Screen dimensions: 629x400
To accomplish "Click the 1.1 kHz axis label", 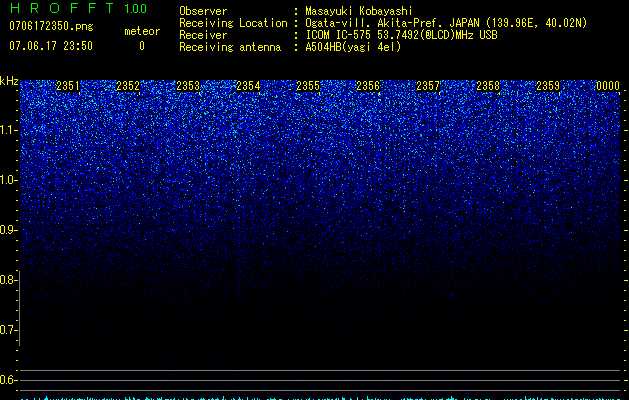I will [8, 130].
